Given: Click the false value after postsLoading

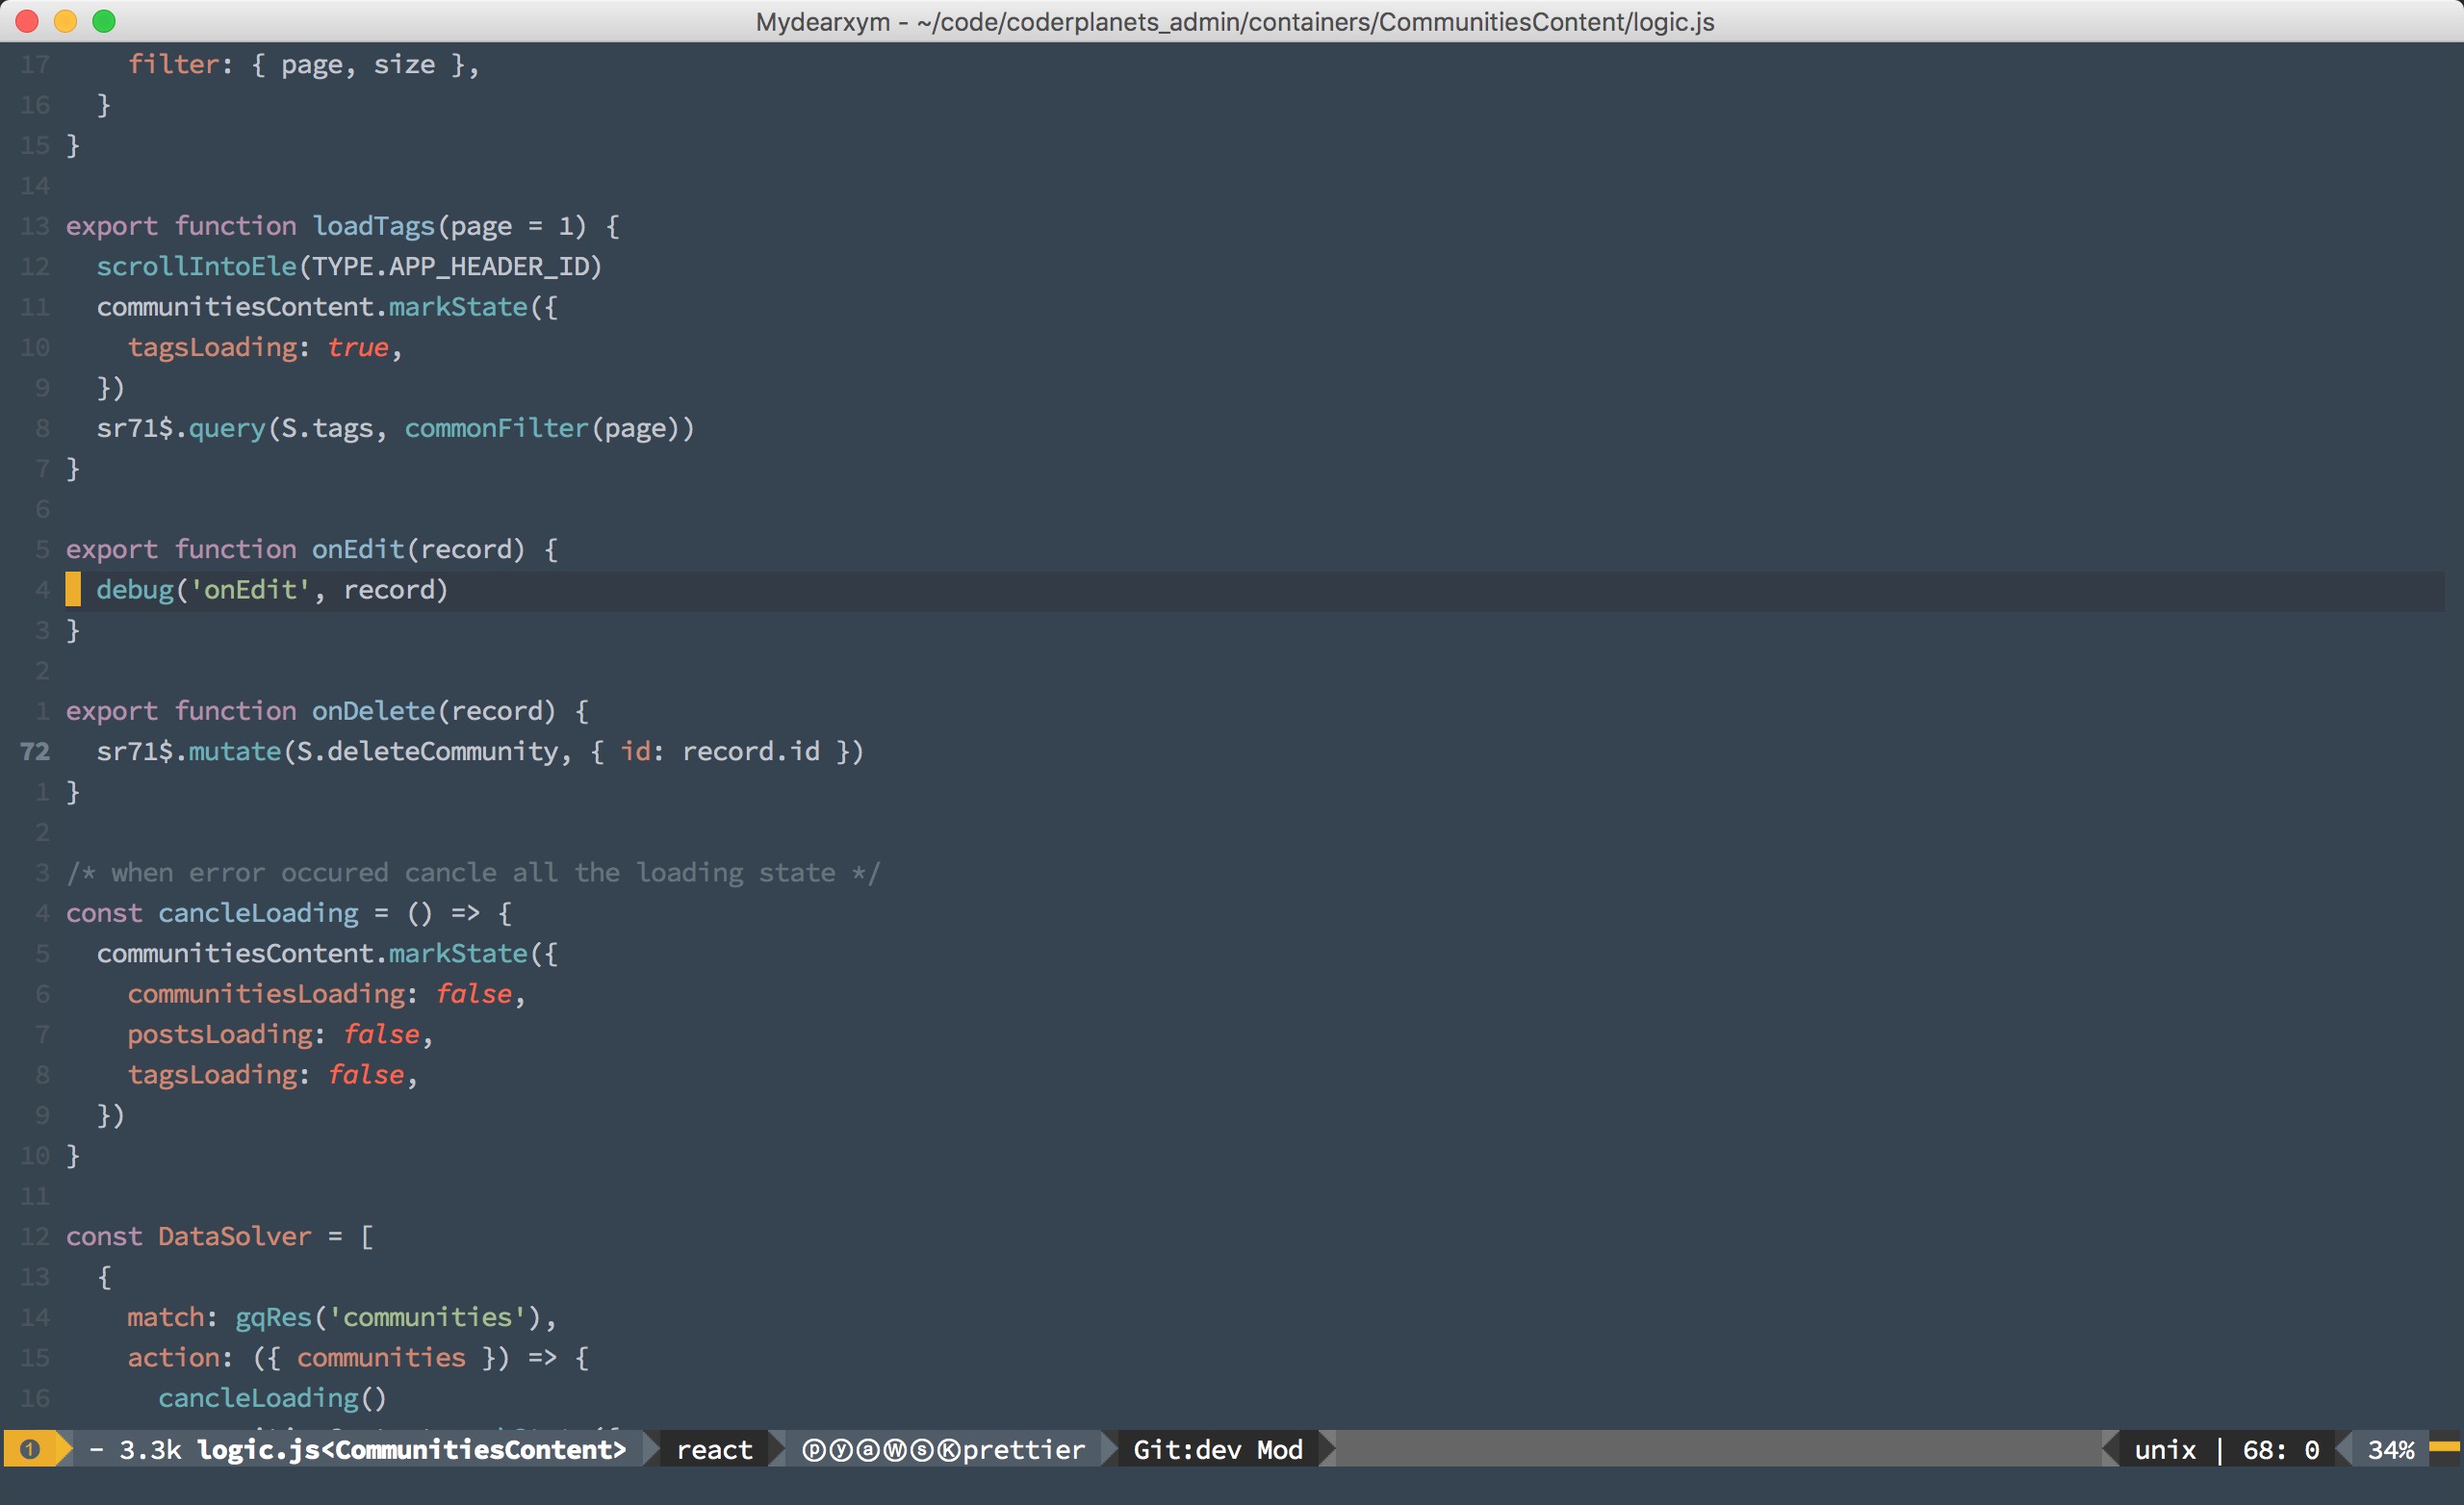Looking at the screenshot, I should coord(381,1034).
